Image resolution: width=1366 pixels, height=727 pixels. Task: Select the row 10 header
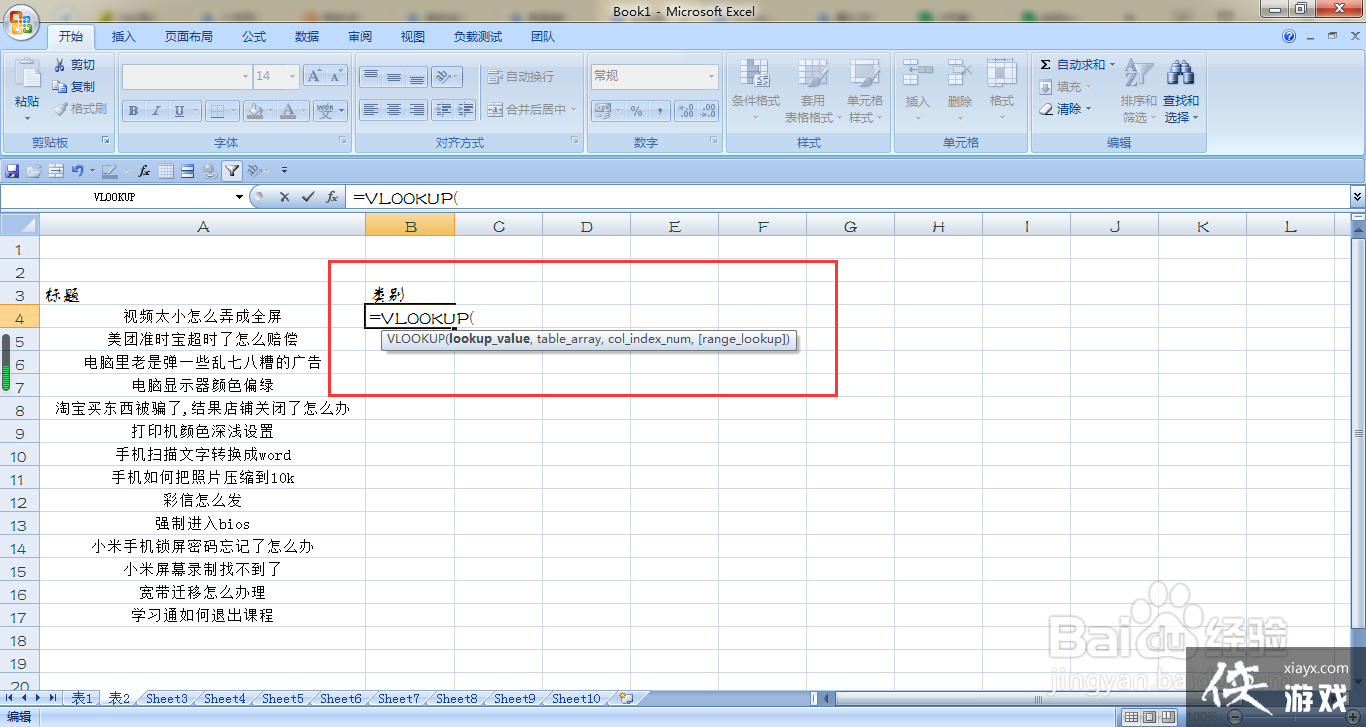[x=19, y=455]
